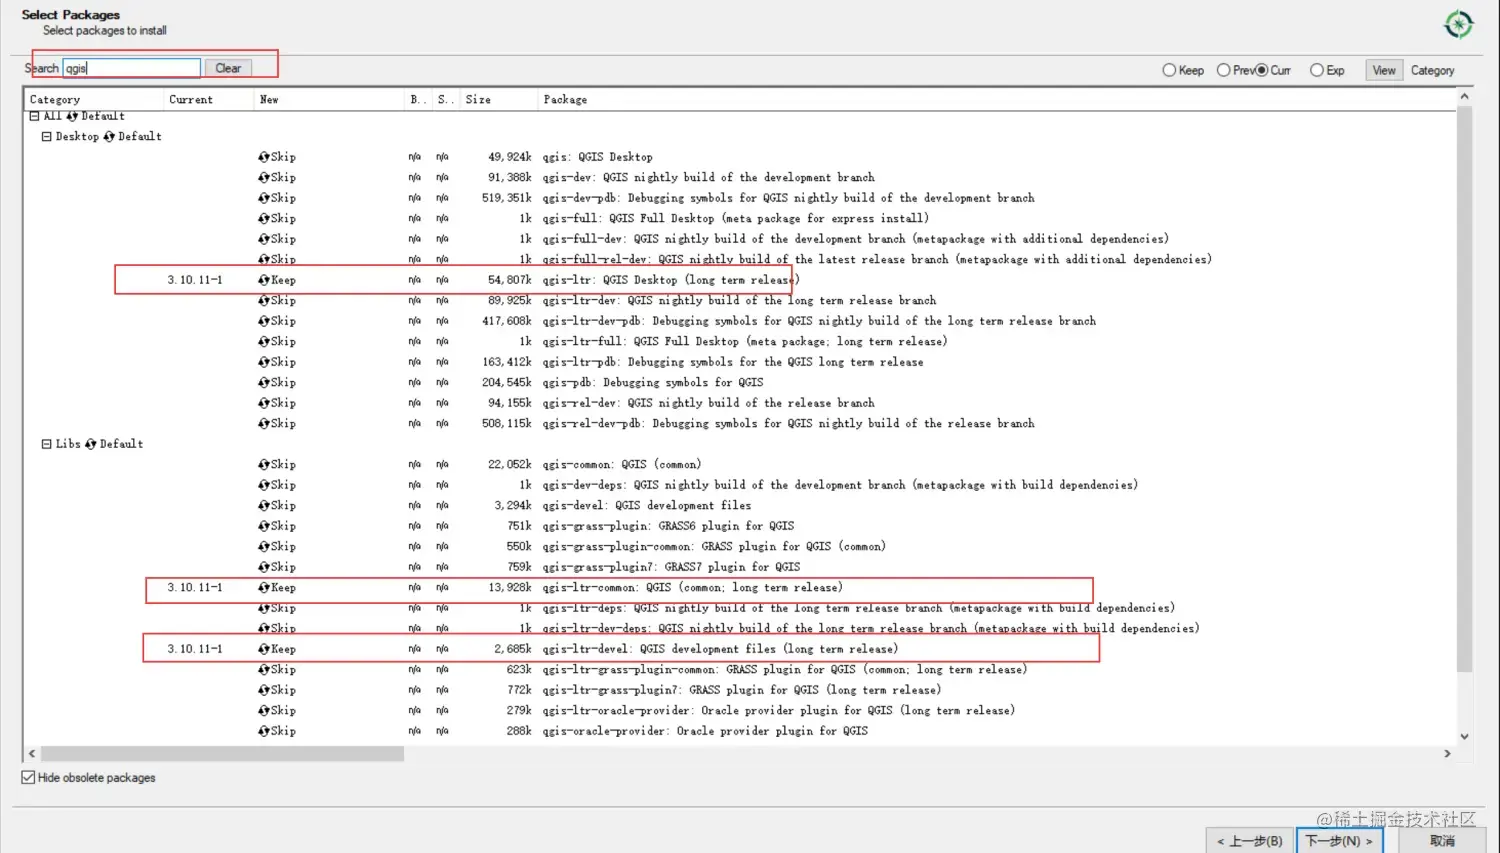Click the 上一步(B) back button

(x=1250, y=841)
